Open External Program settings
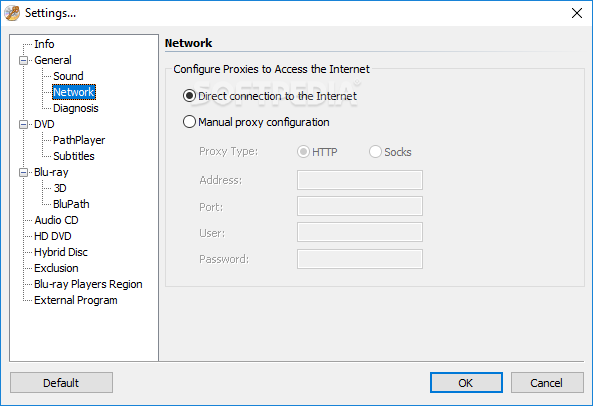This screenshot has width=593, height=406. (76, 300)
